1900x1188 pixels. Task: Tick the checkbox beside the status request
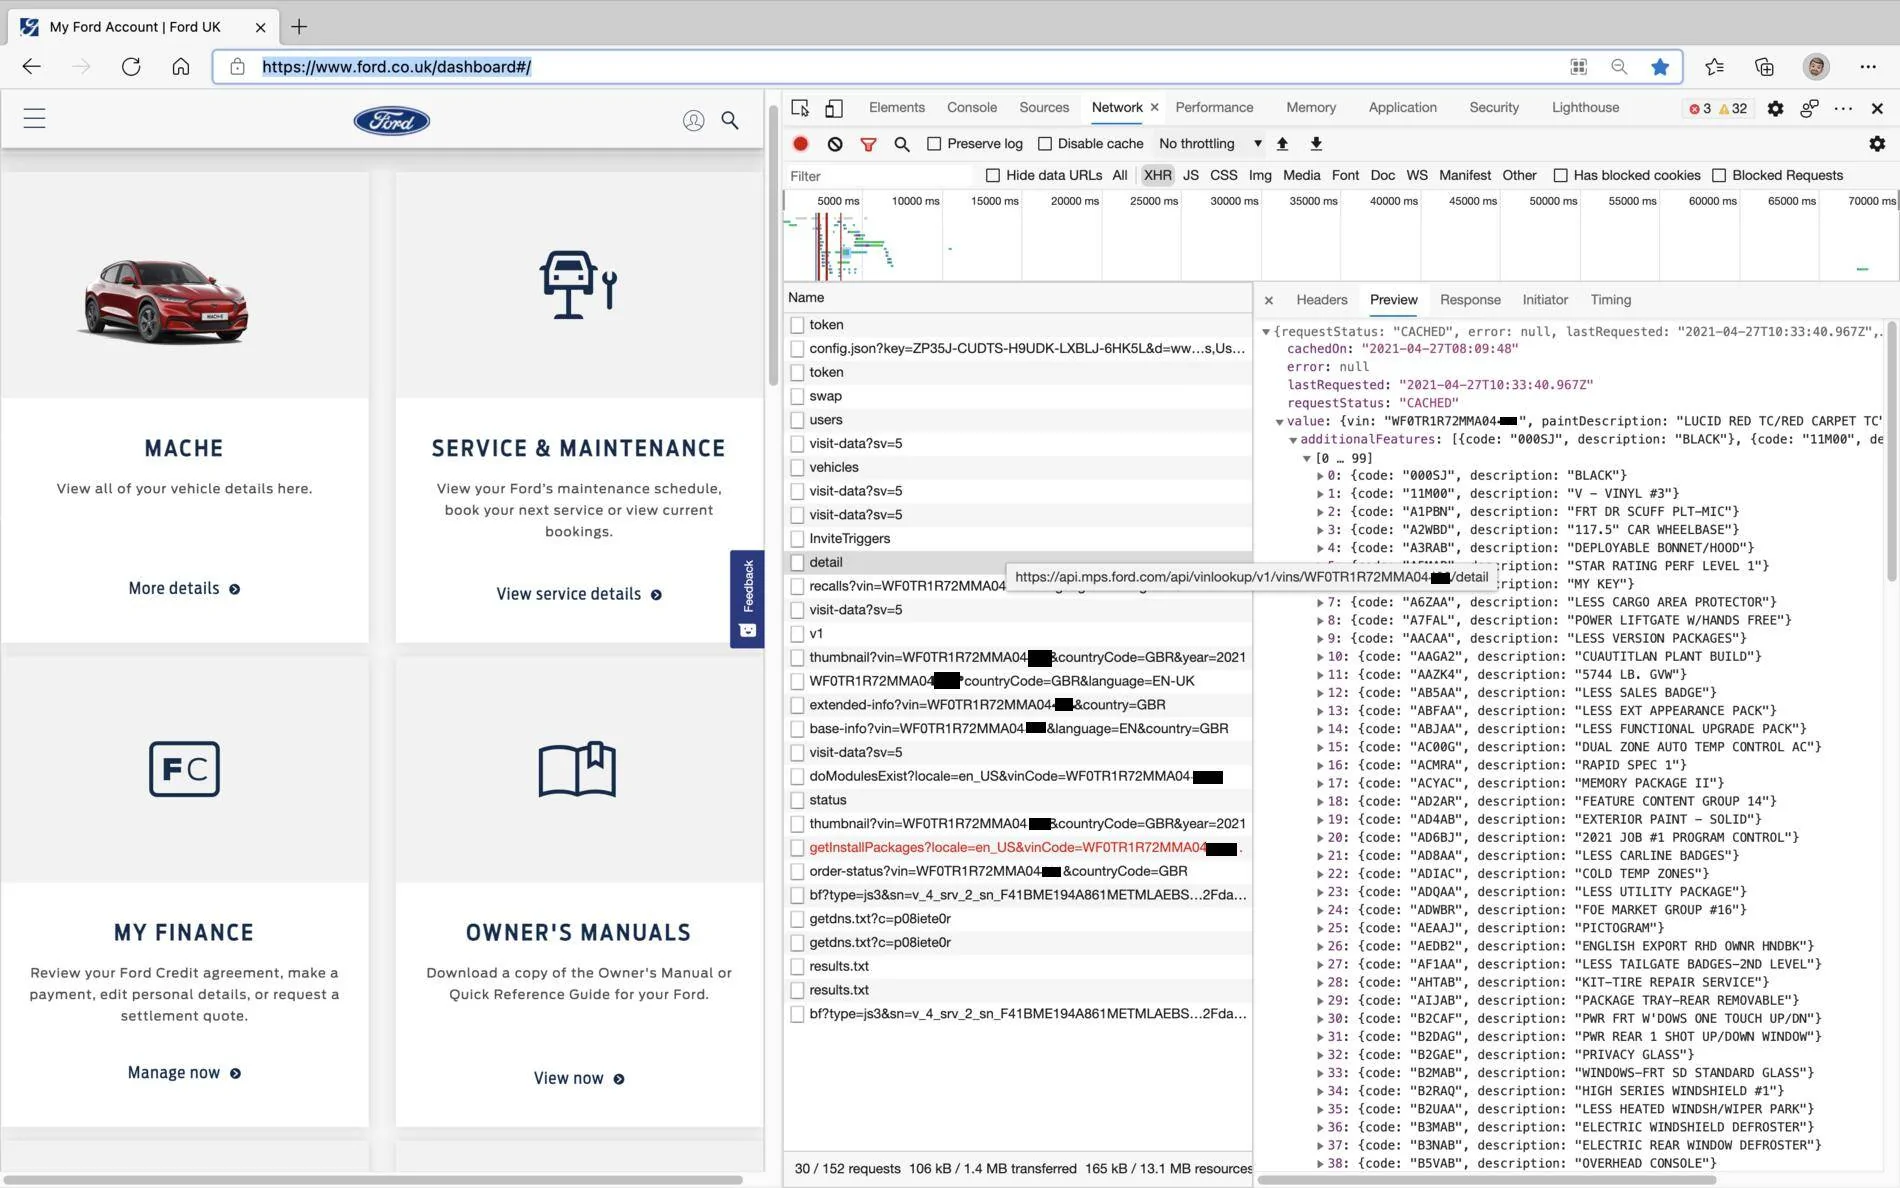coord(797,800)
